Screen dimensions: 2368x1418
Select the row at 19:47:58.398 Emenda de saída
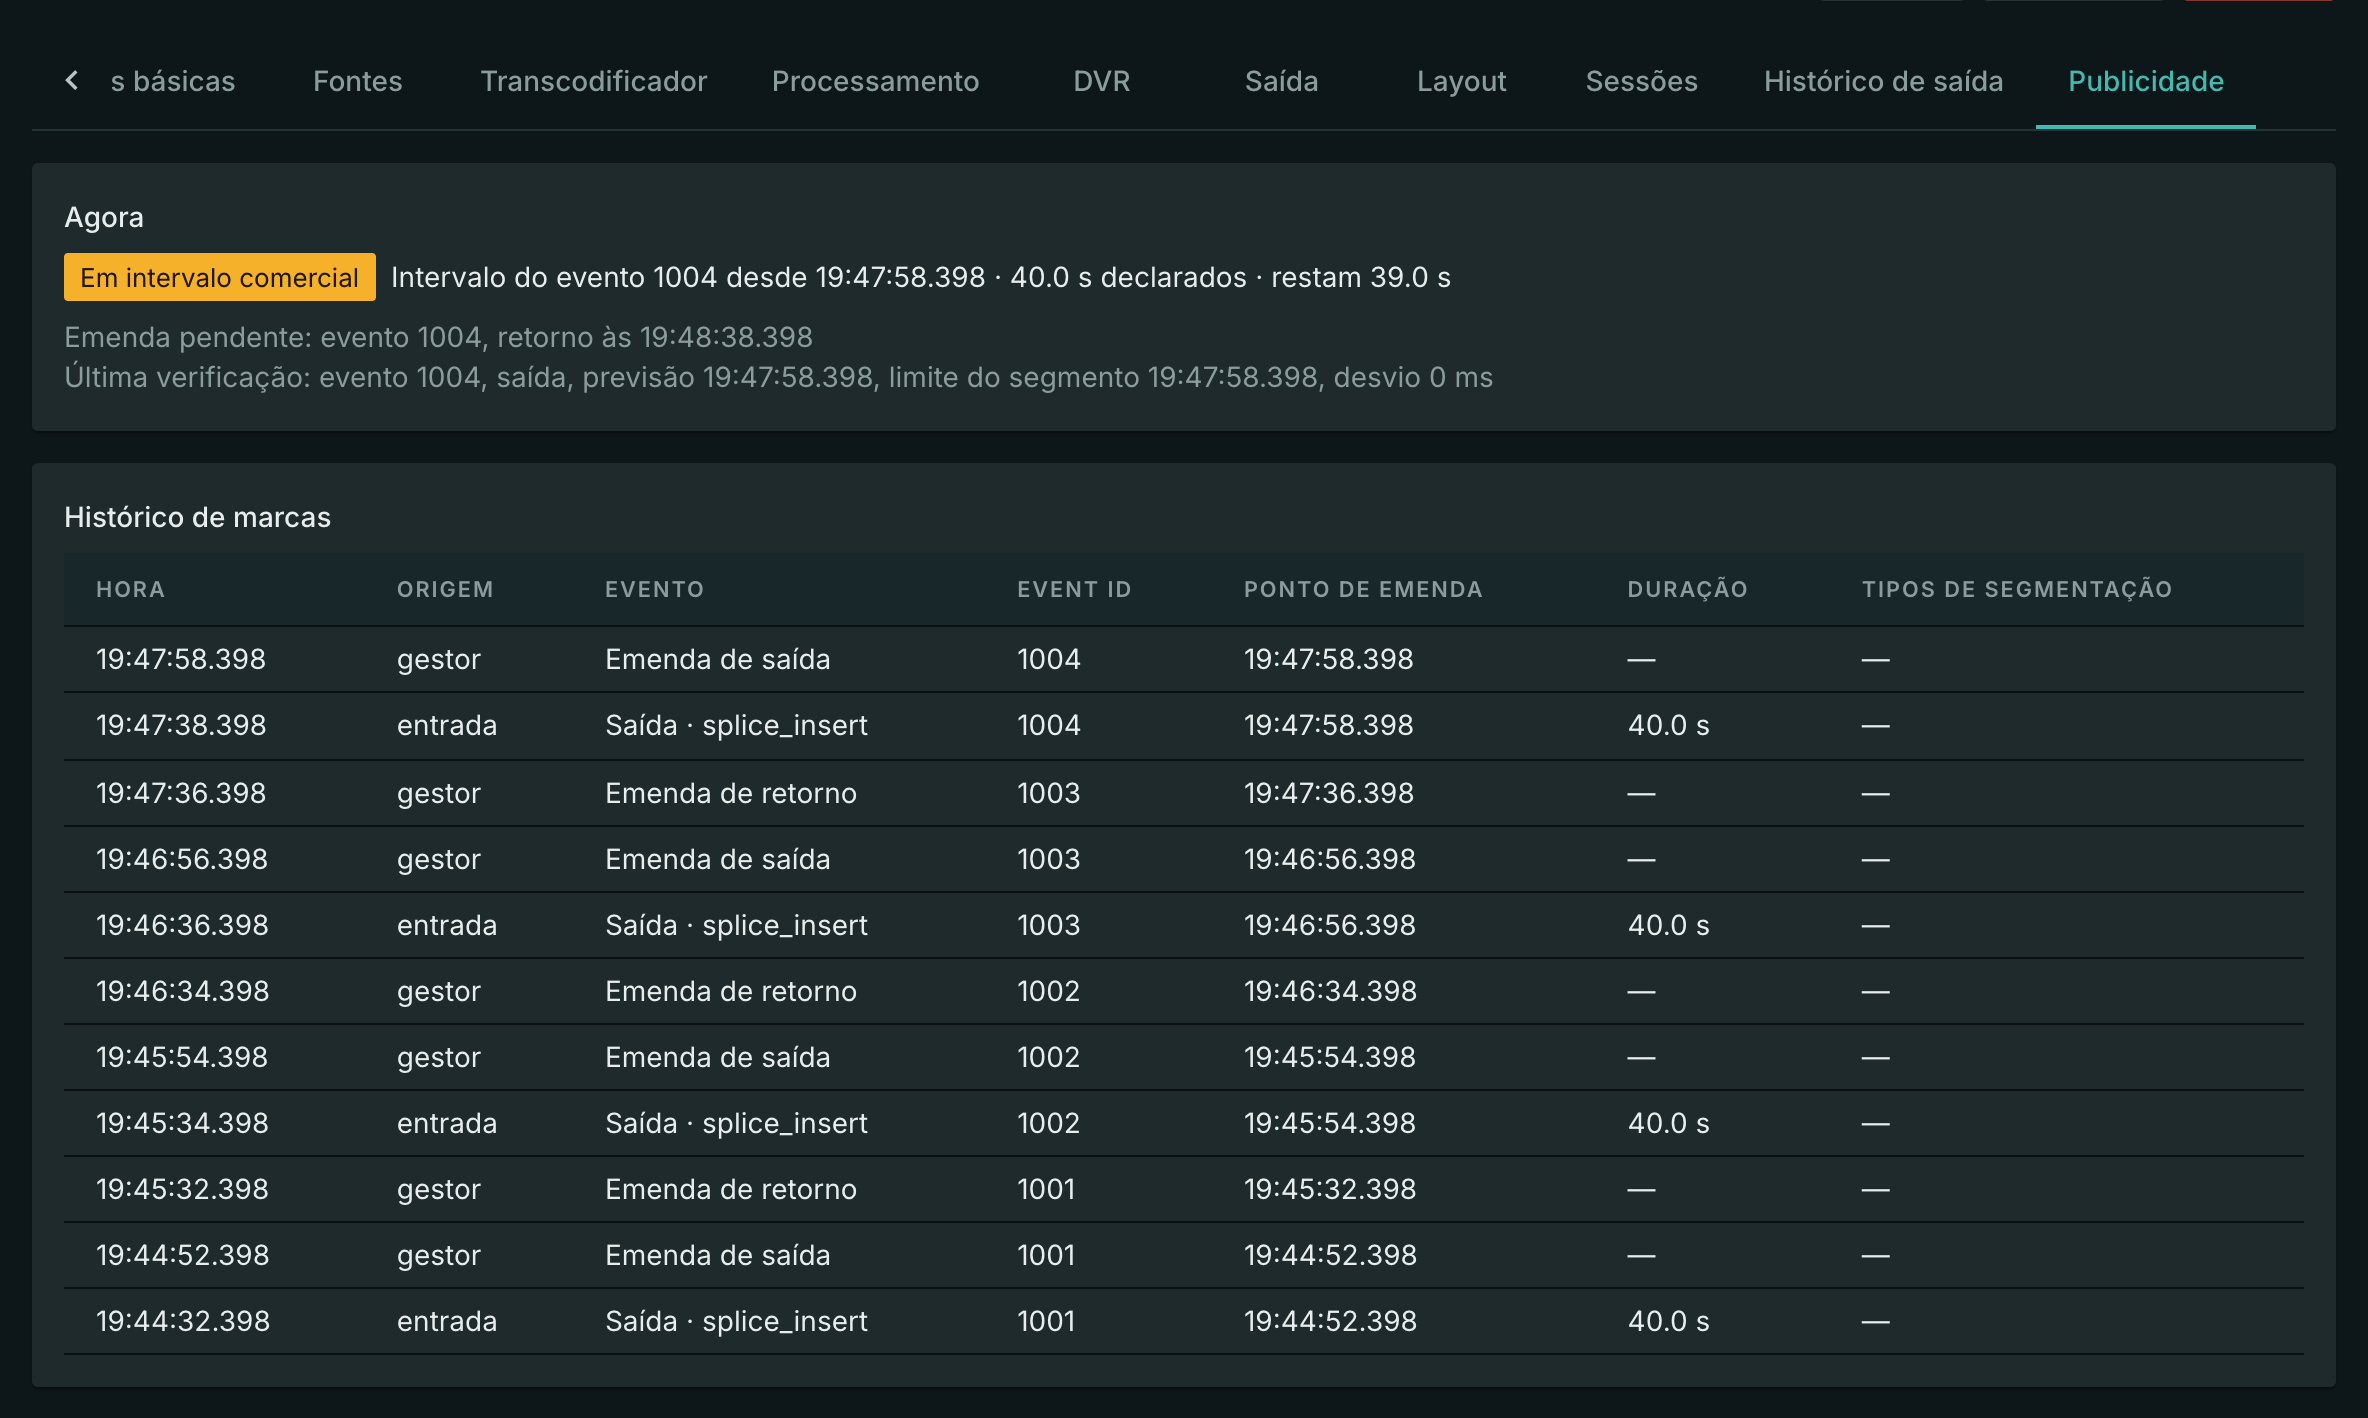1184,659
